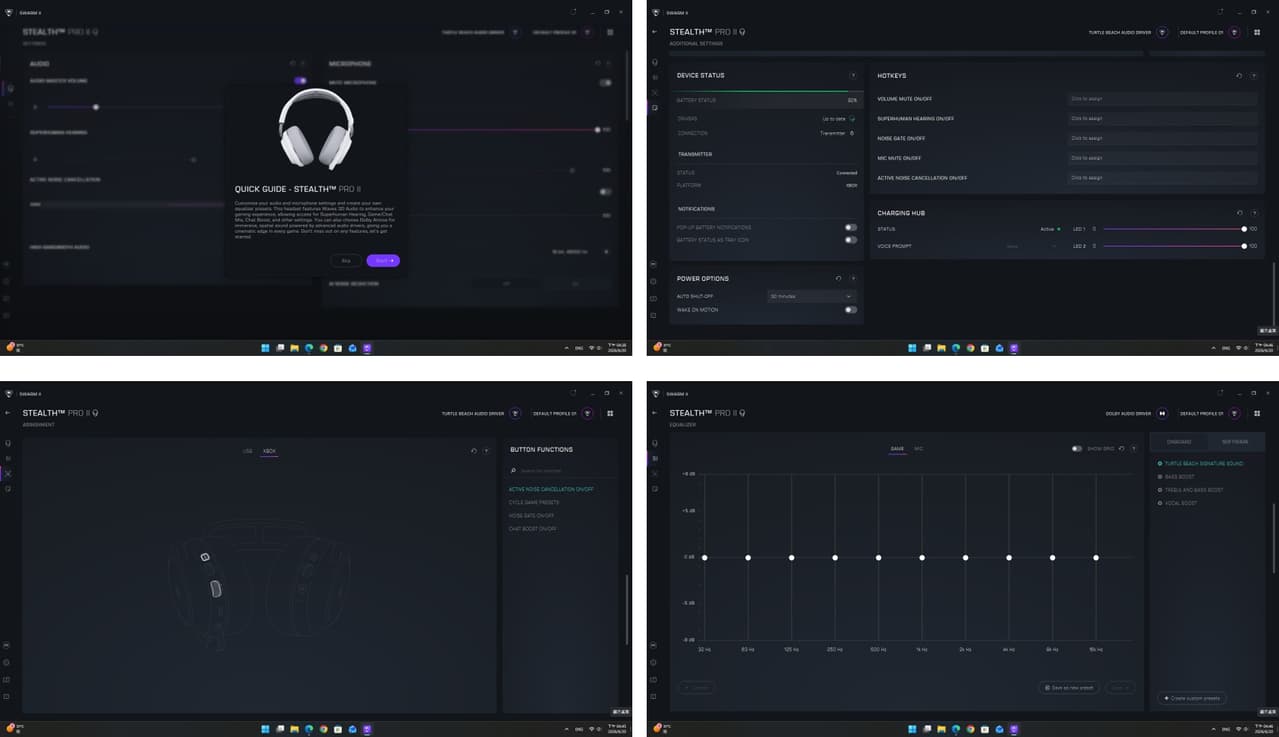Select Active Noise Cancellation On/Off button function
This screenshot has width=1279, height=737.
551,489
